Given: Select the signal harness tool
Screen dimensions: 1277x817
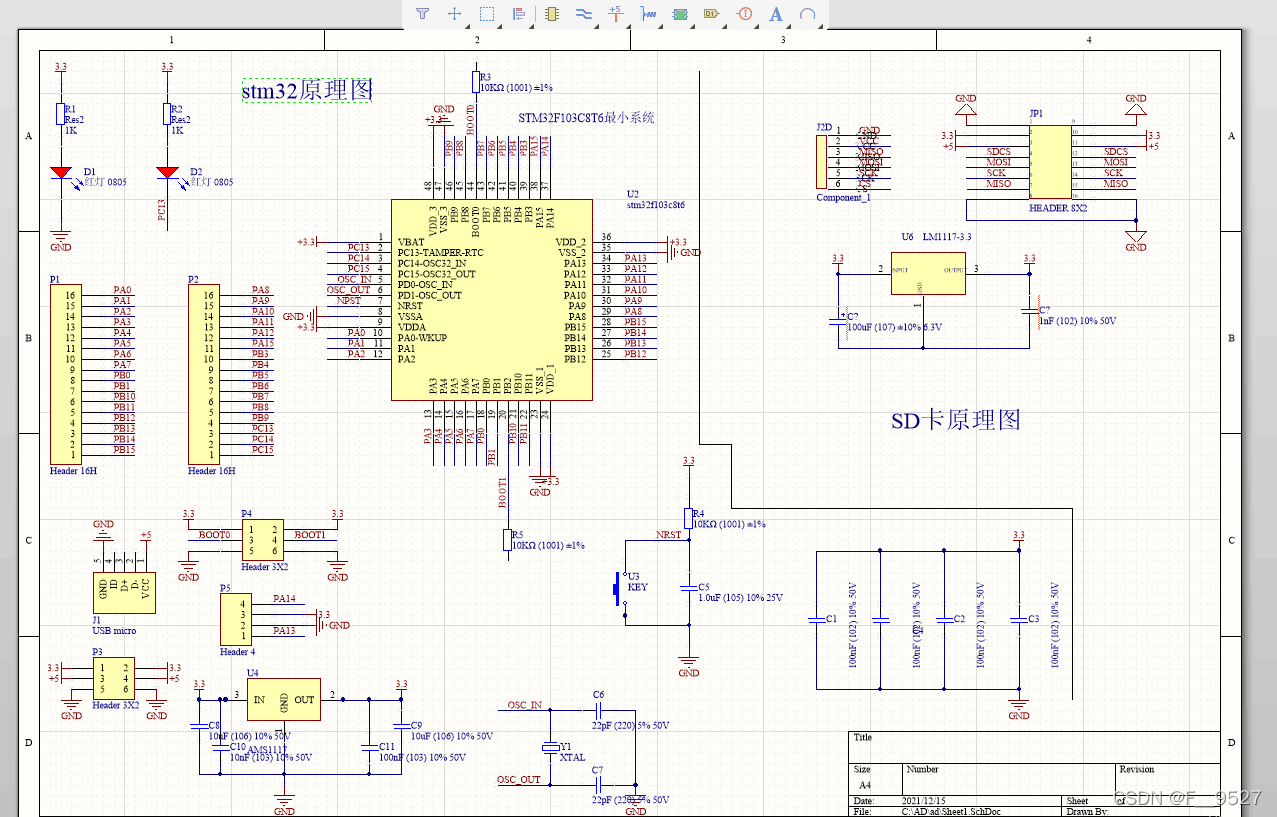Looking at the screenshot, I should 648,14.
